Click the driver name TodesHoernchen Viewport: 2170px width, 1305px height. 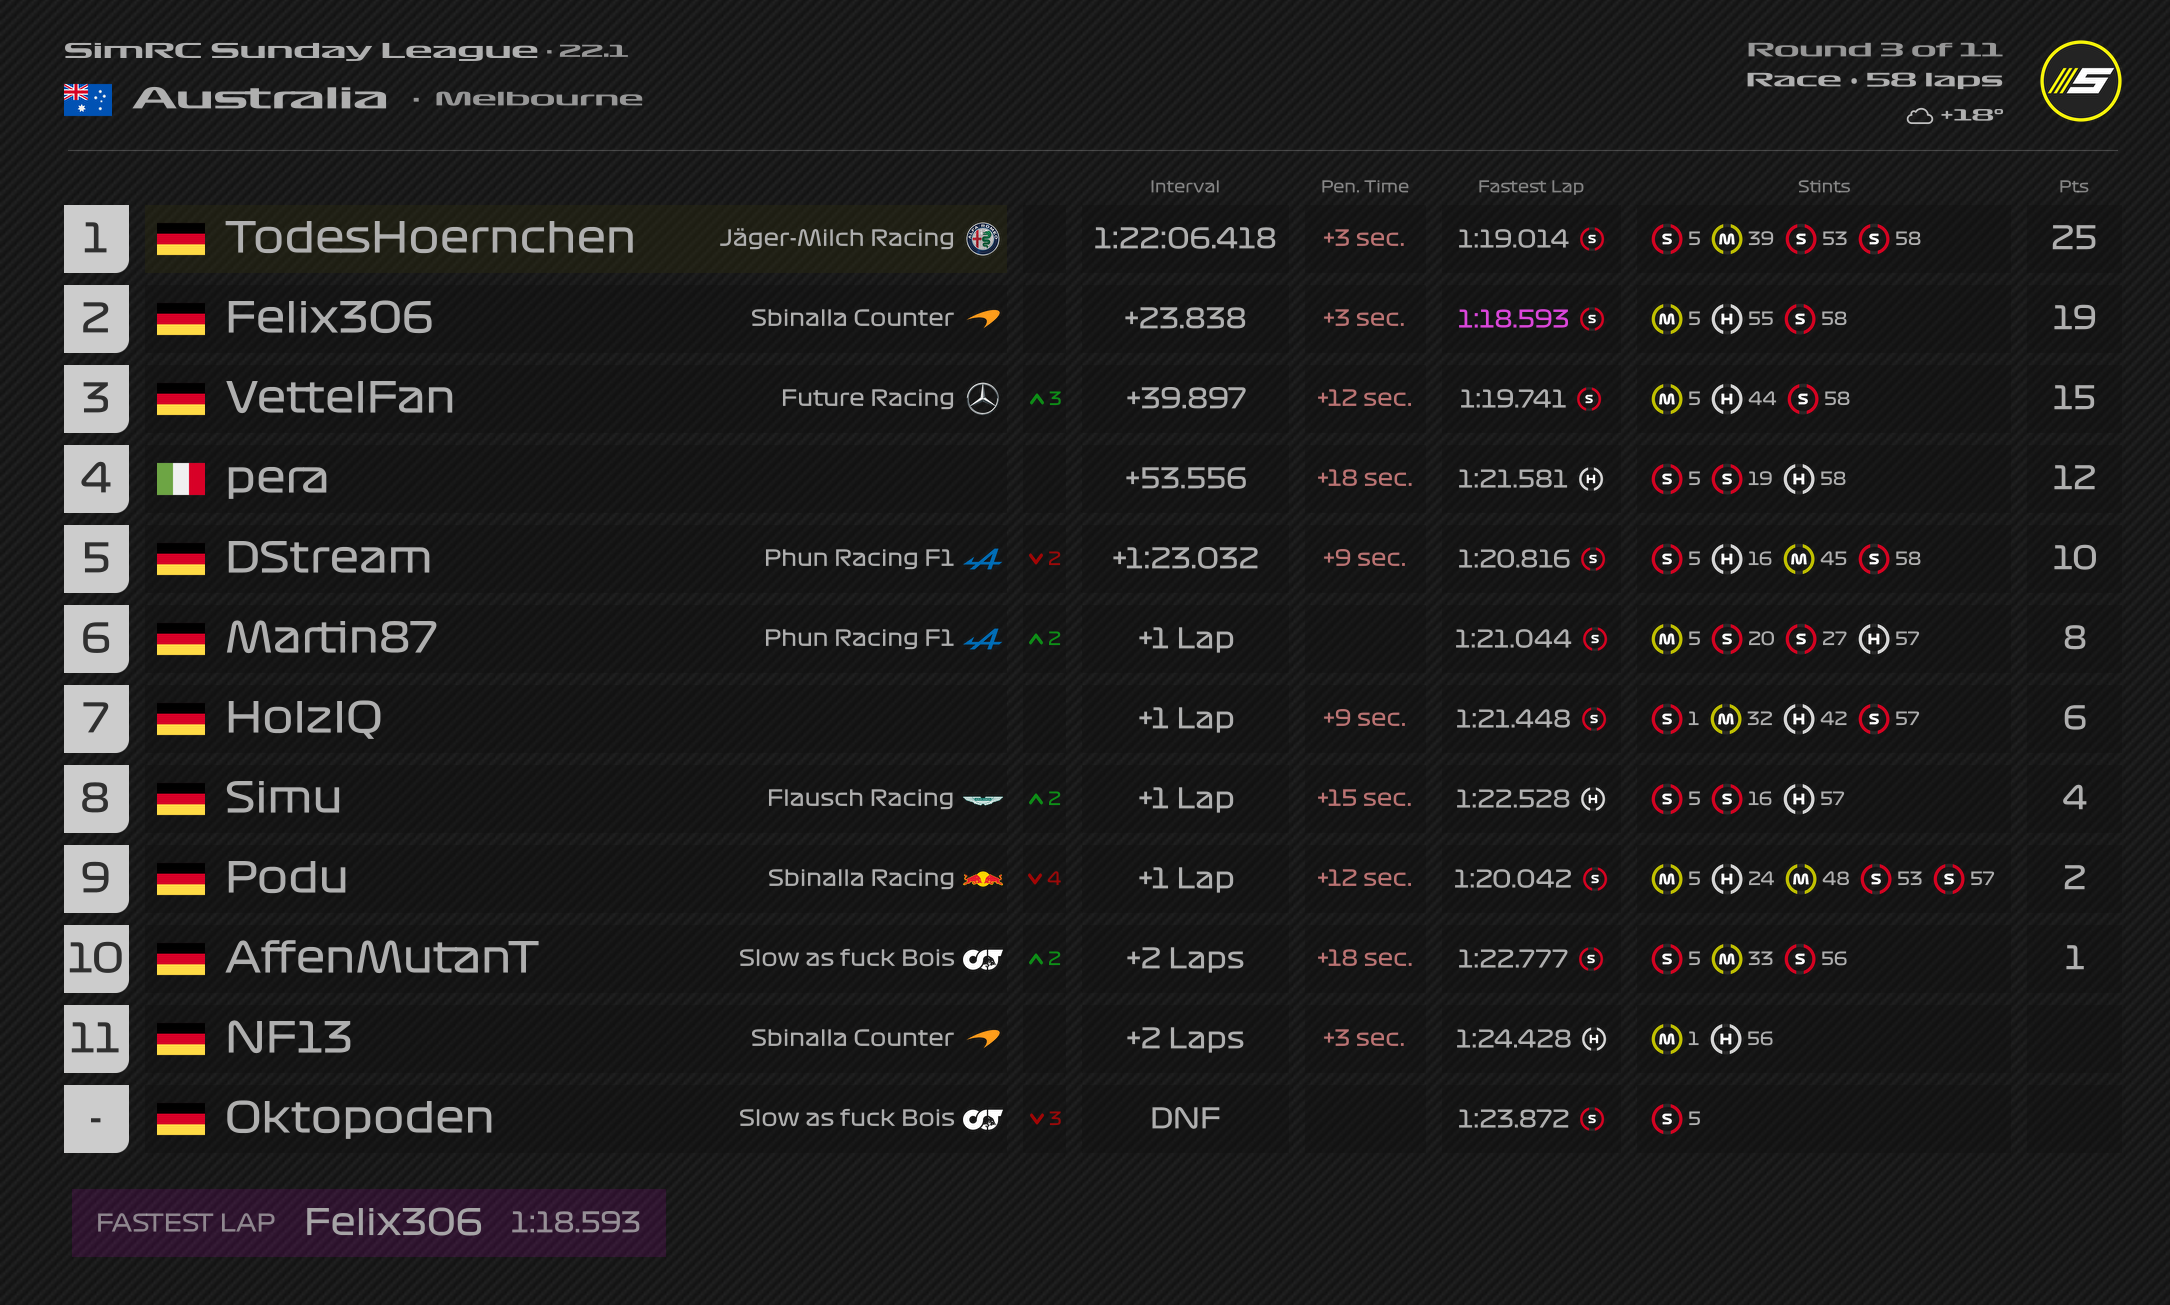(x=430, y=238)
